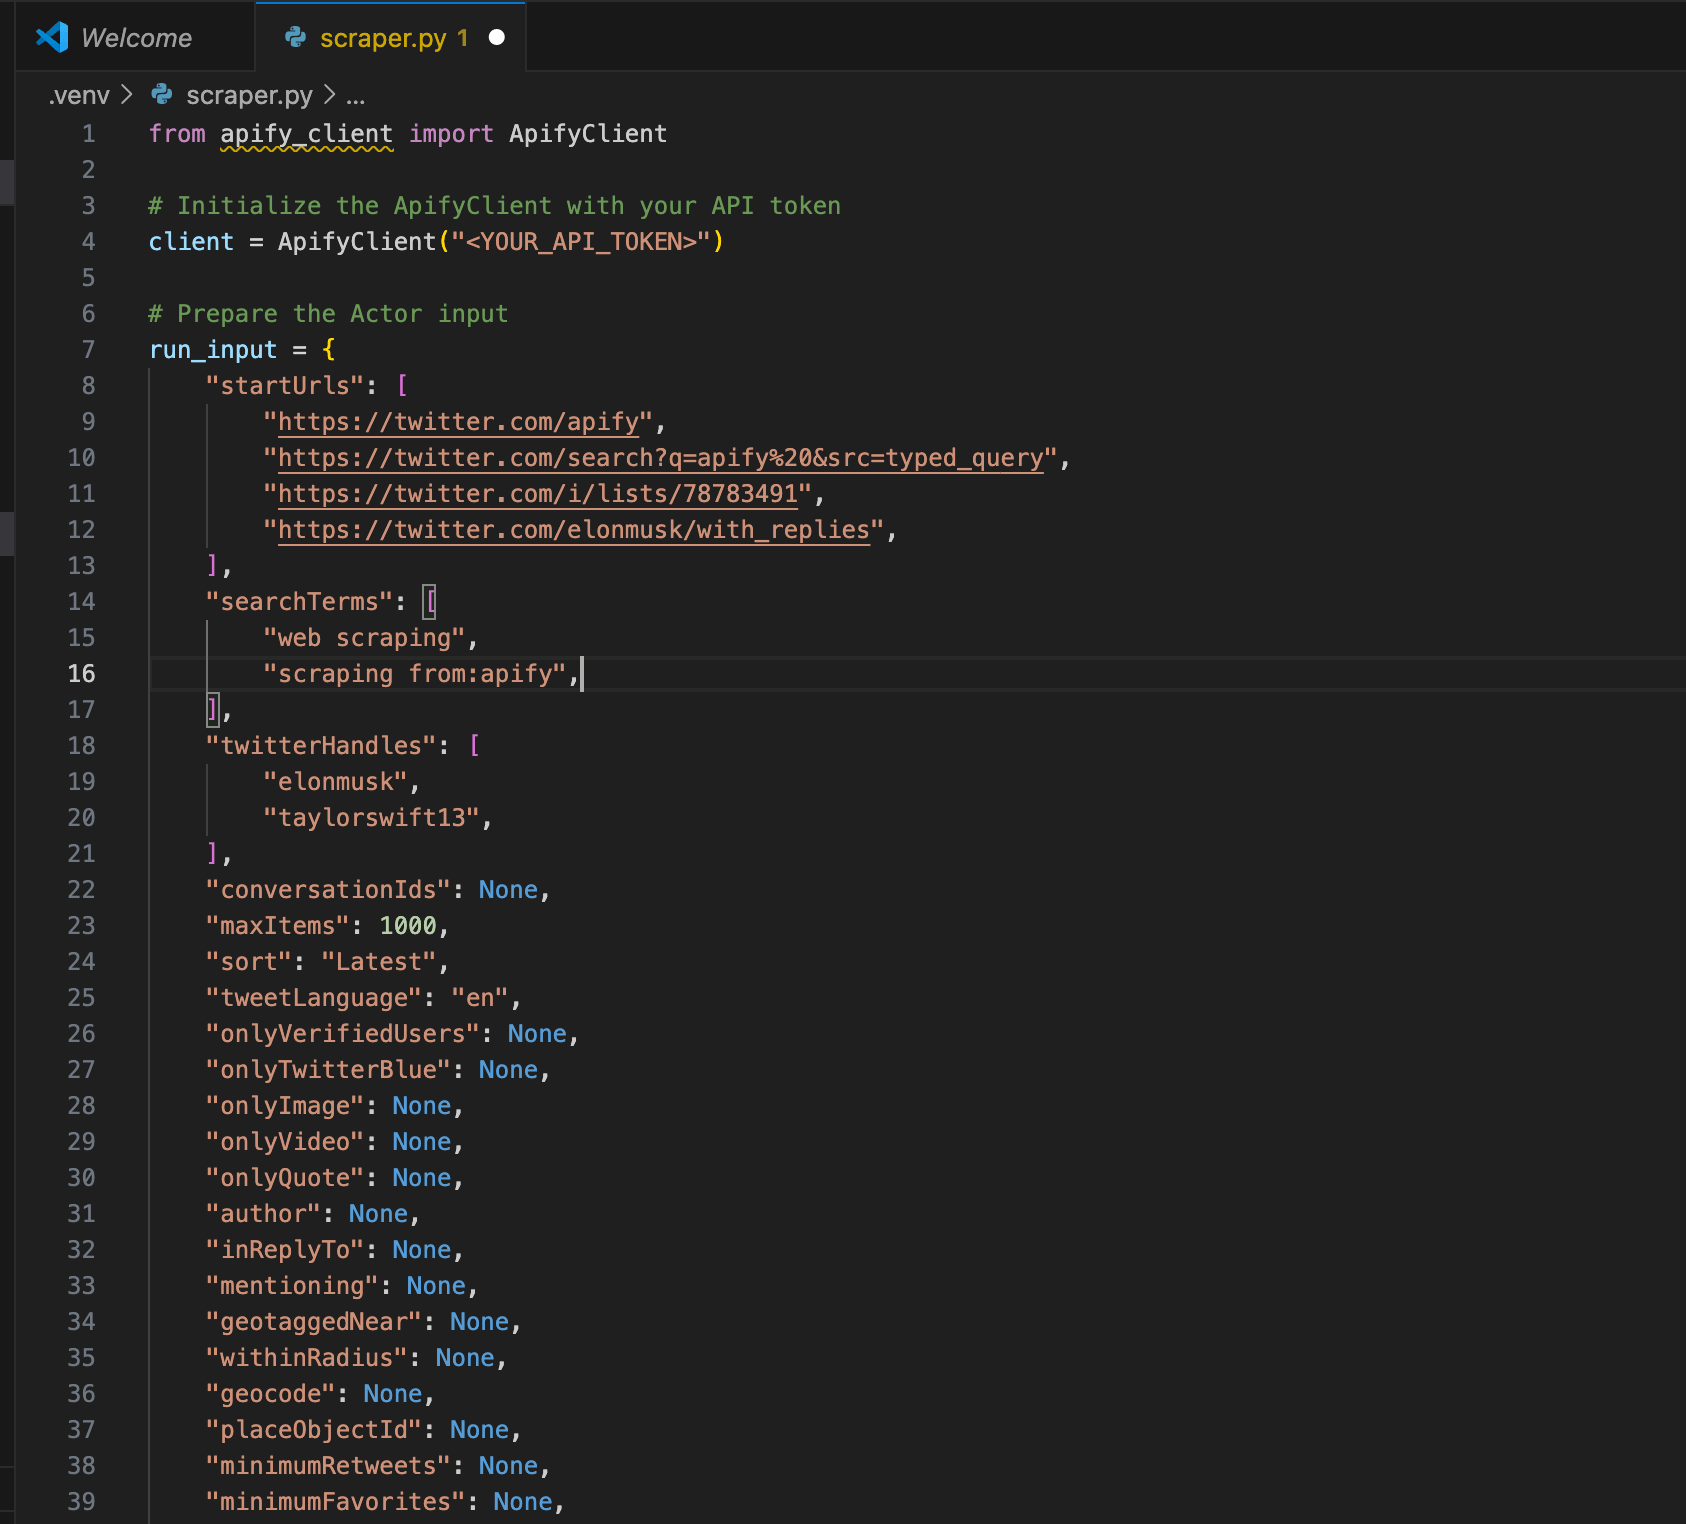Open the ellipsis symbol breadcrumb picker

tap(357, 97)
